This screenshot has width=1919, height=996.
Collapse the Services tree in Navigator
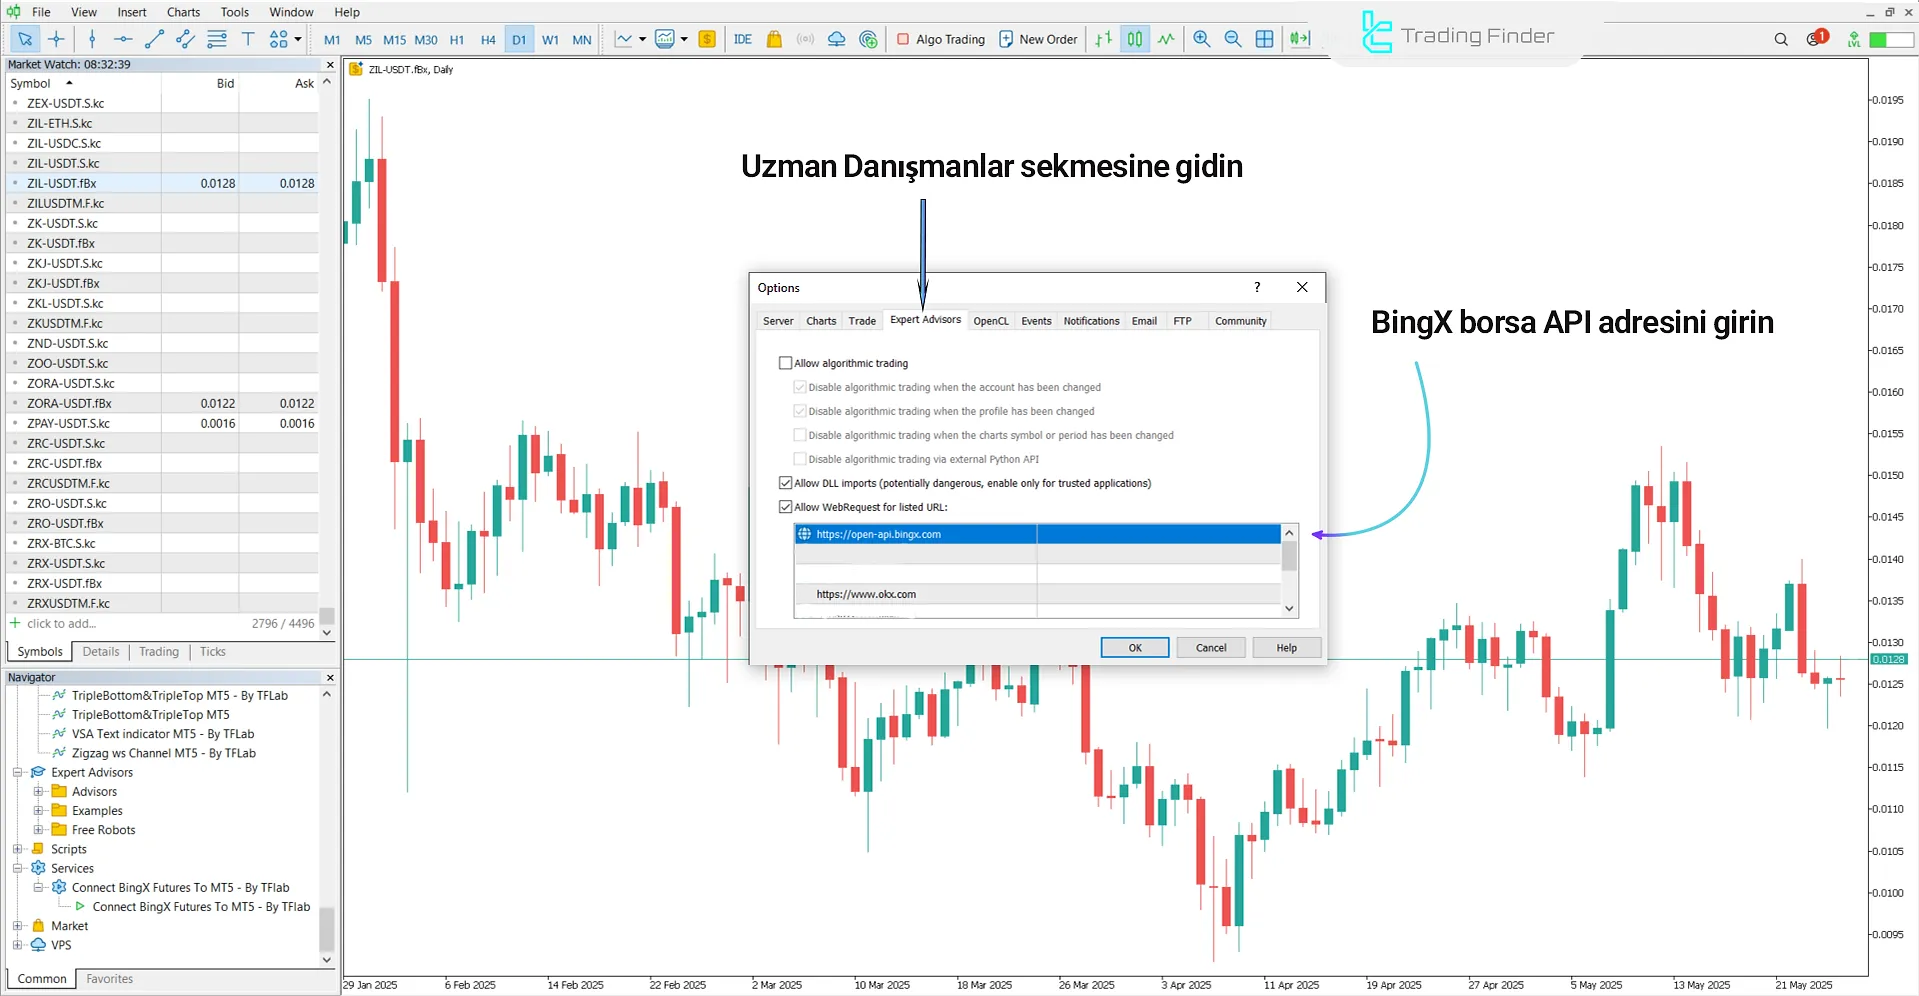(18, 868)
